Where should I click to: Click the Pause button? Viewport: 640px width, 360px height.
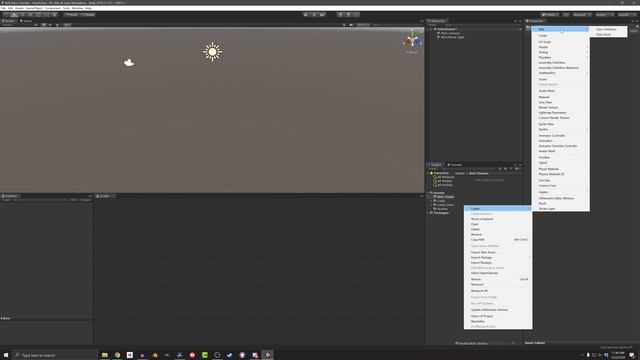pos(314,15)
